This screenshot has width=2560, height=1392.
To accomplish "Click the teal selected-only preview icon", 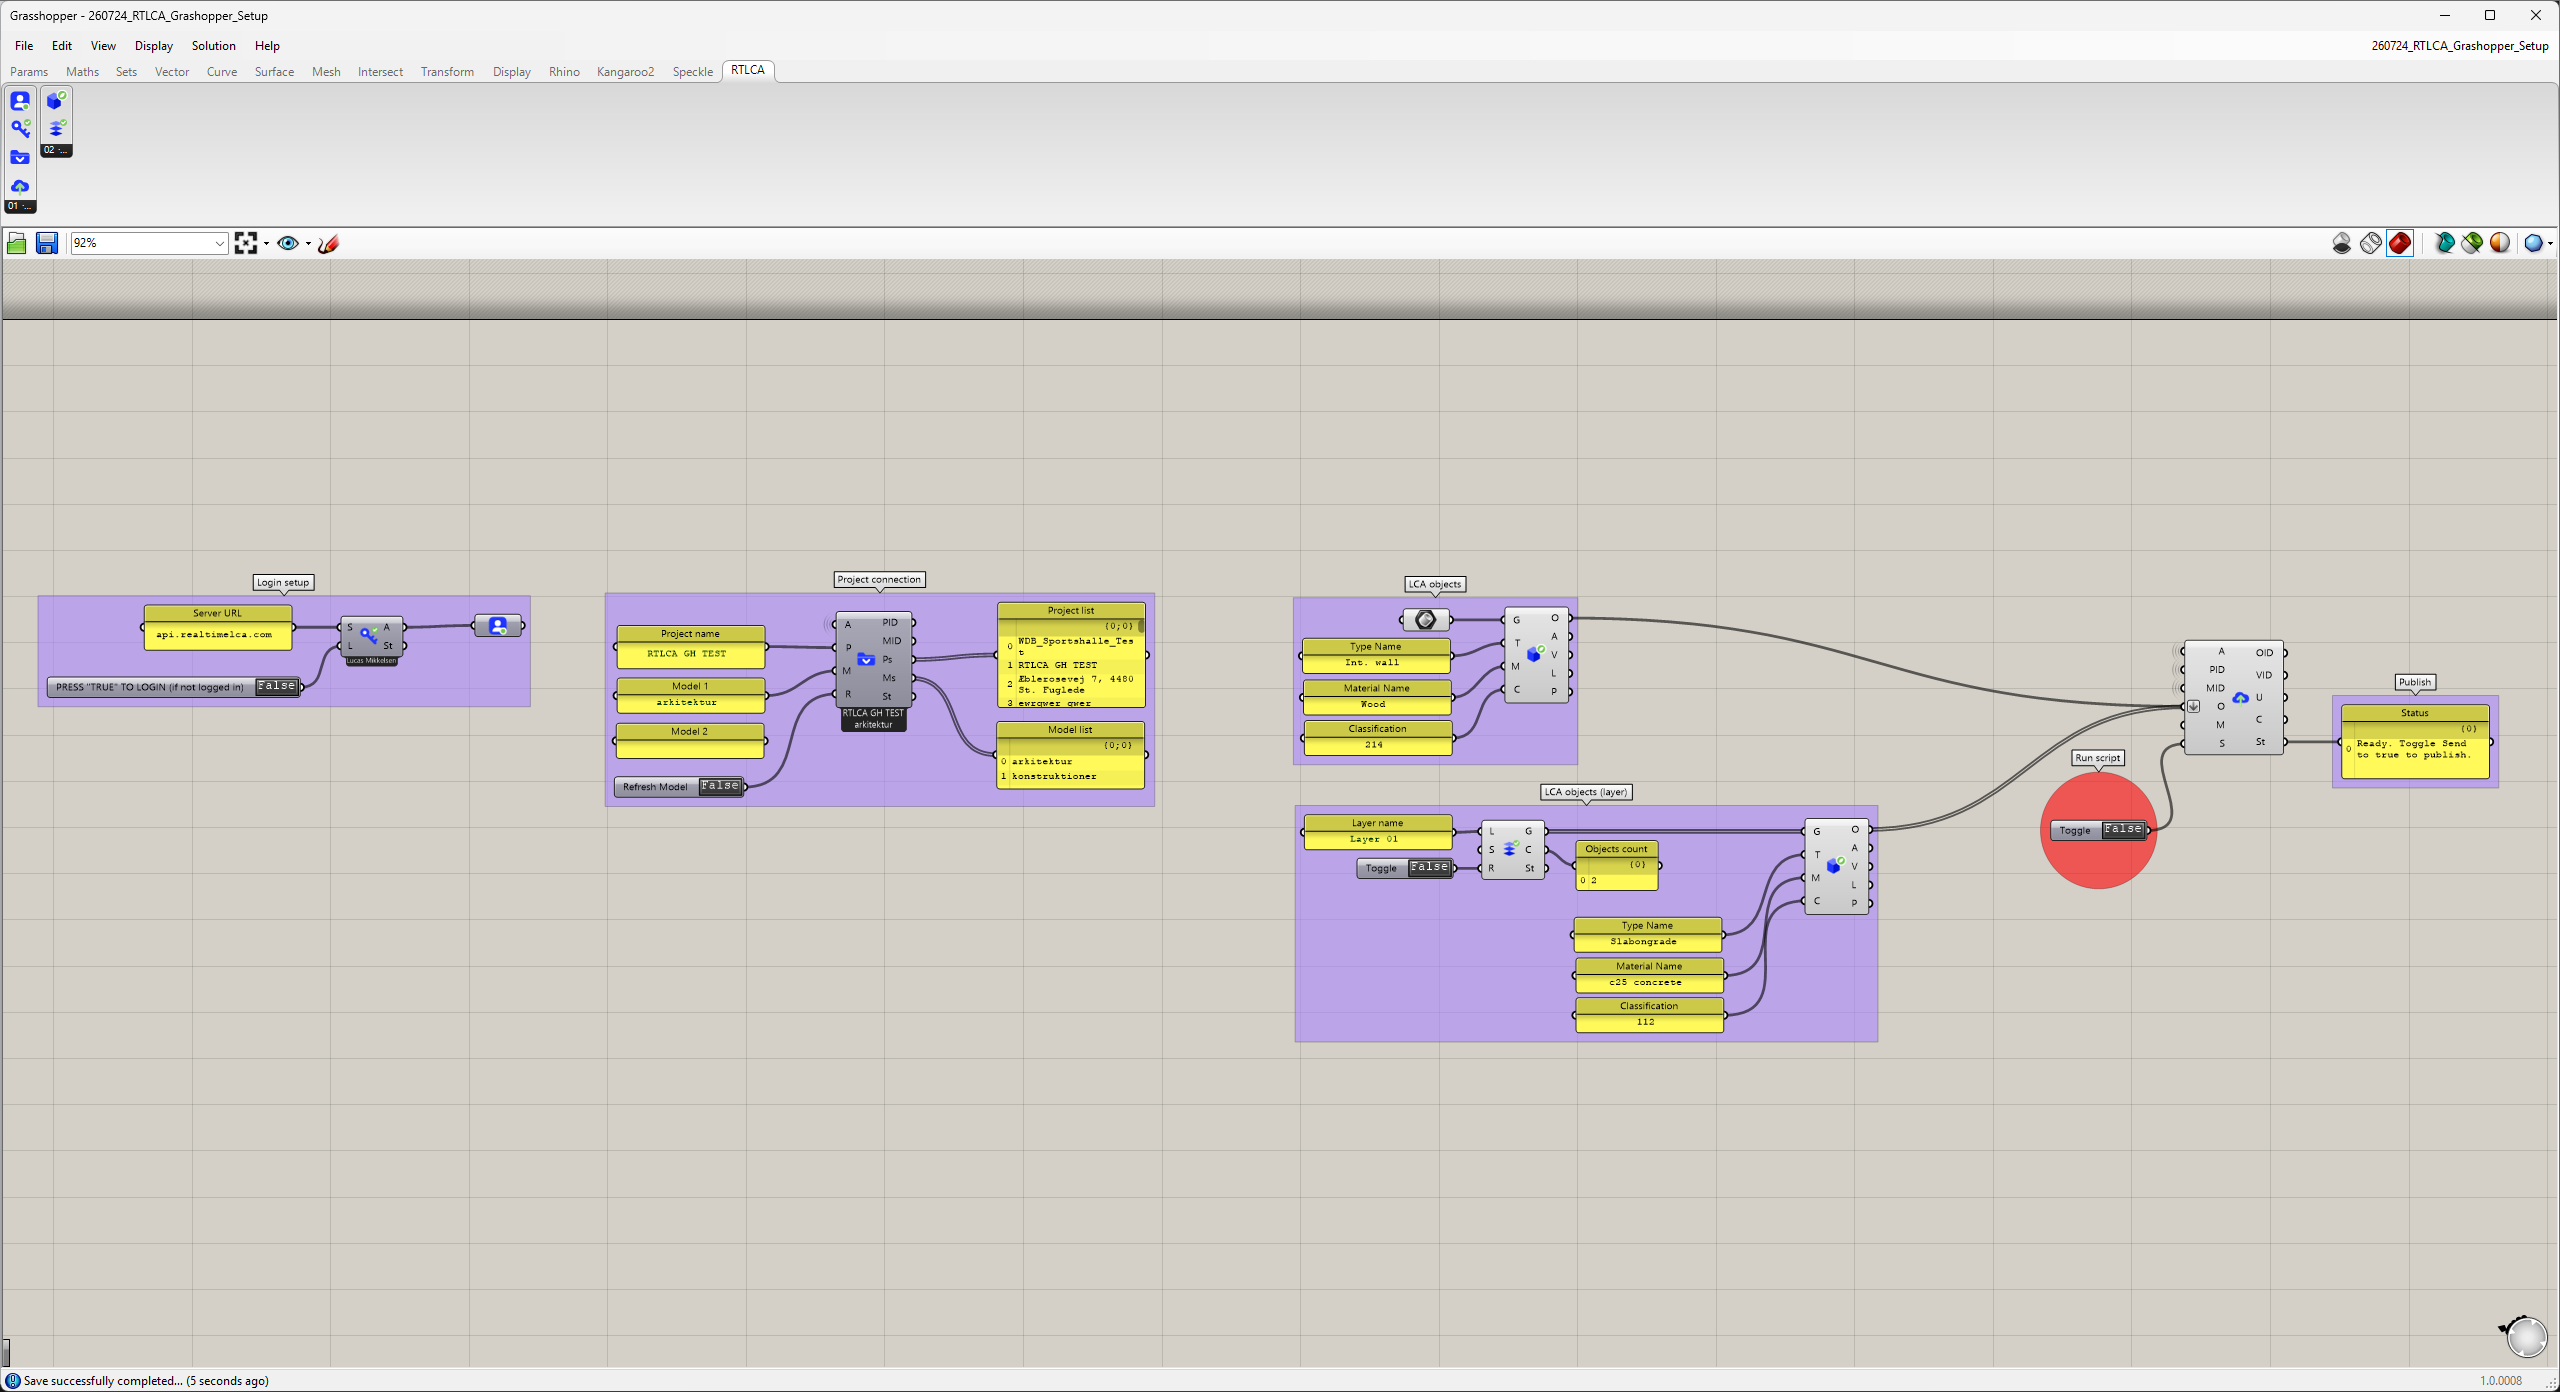I will click(x=2444, y=243).
